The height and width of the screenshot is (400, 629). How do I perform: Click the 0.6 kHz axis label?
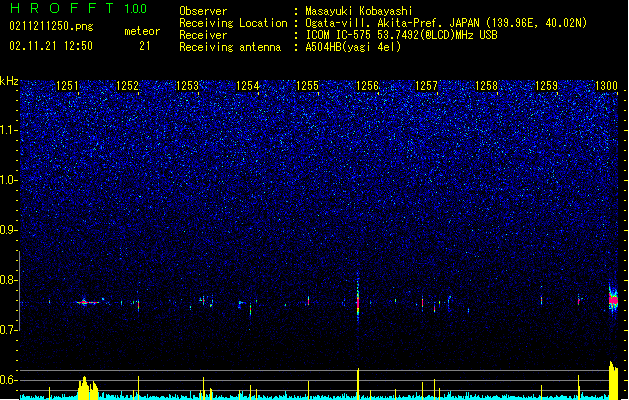tap(9, 380)
